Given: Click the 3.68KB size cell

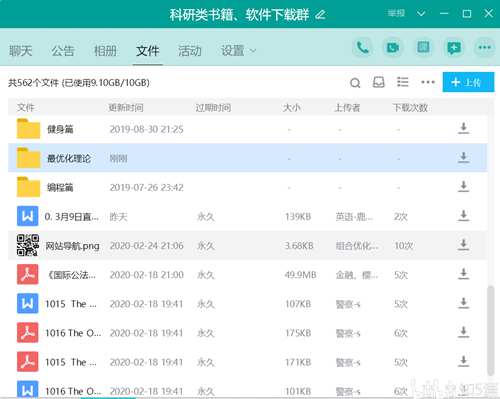Looking at the screenshot, I should pos(299,246).
